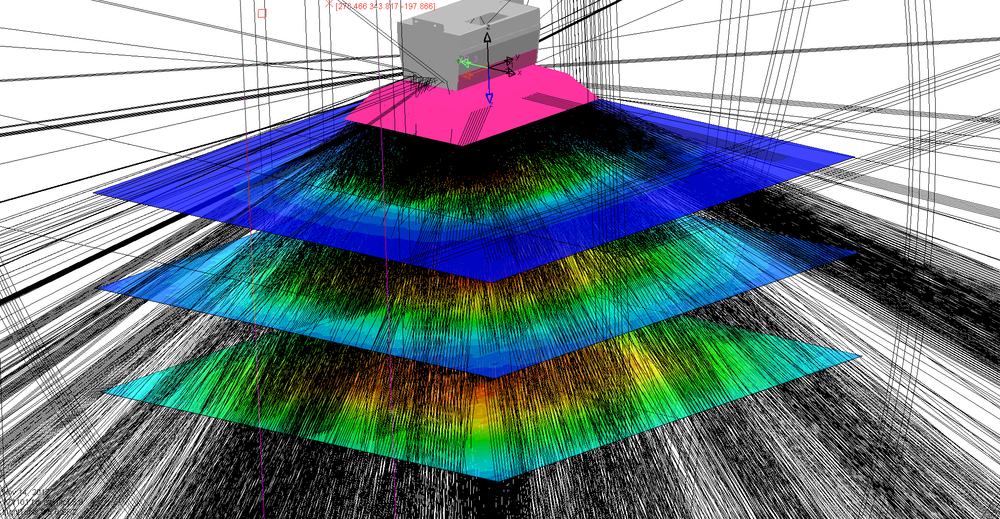Click the red coordinate readout ending in -197.866
This screenshot has width=1000, height=519.
385,6
